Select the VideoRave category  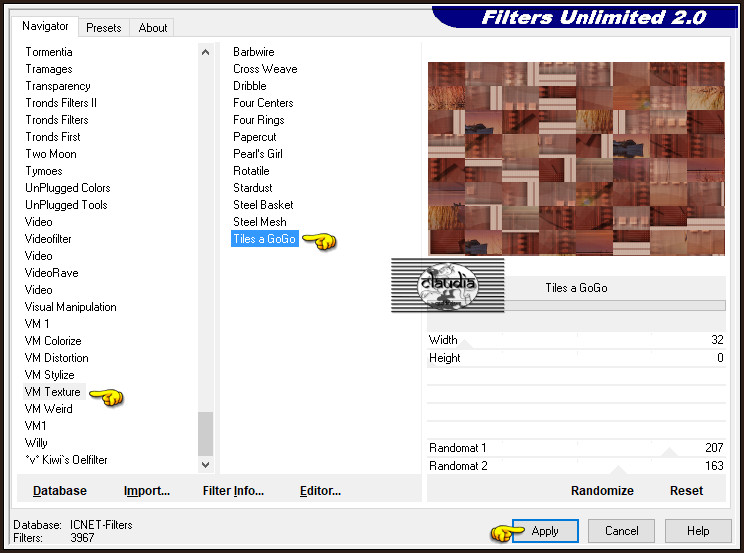pyautogui.click(x=52, y=273)
